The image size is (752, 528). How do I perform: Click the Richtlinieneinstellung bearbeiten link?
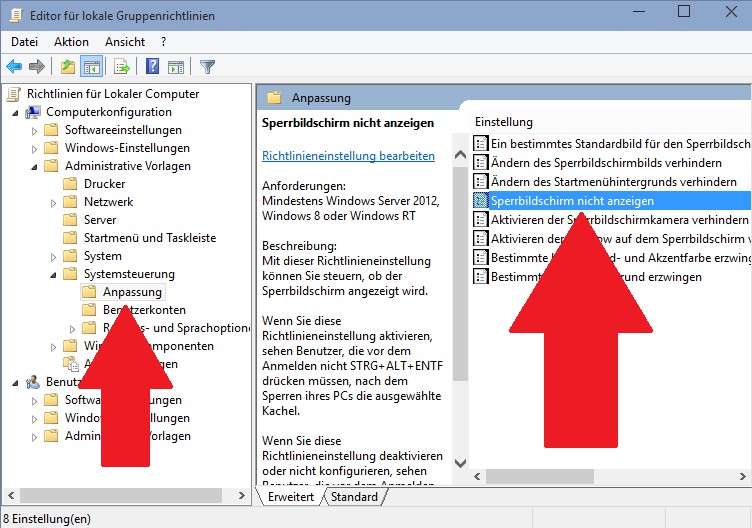tap(348, 156)
